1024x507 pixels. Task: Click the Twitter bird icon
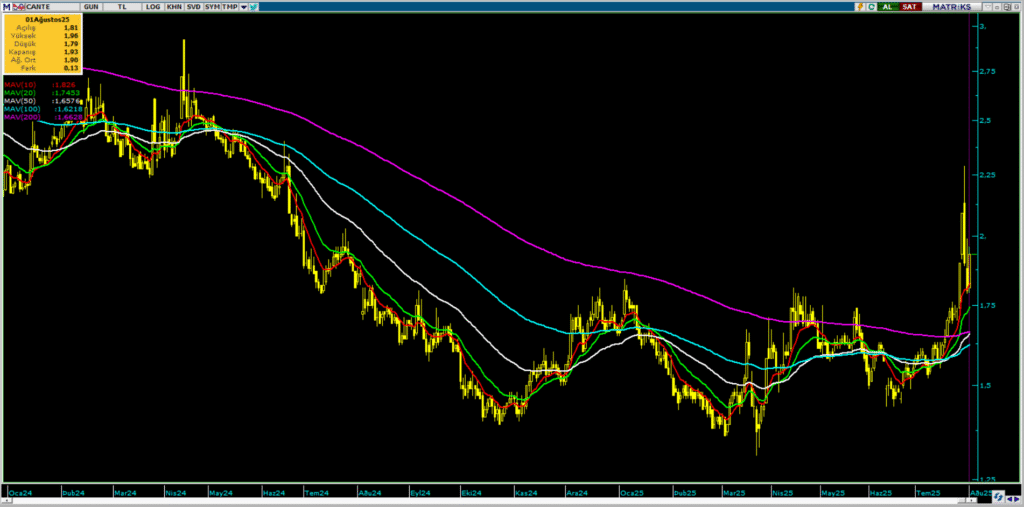point(254,7)
